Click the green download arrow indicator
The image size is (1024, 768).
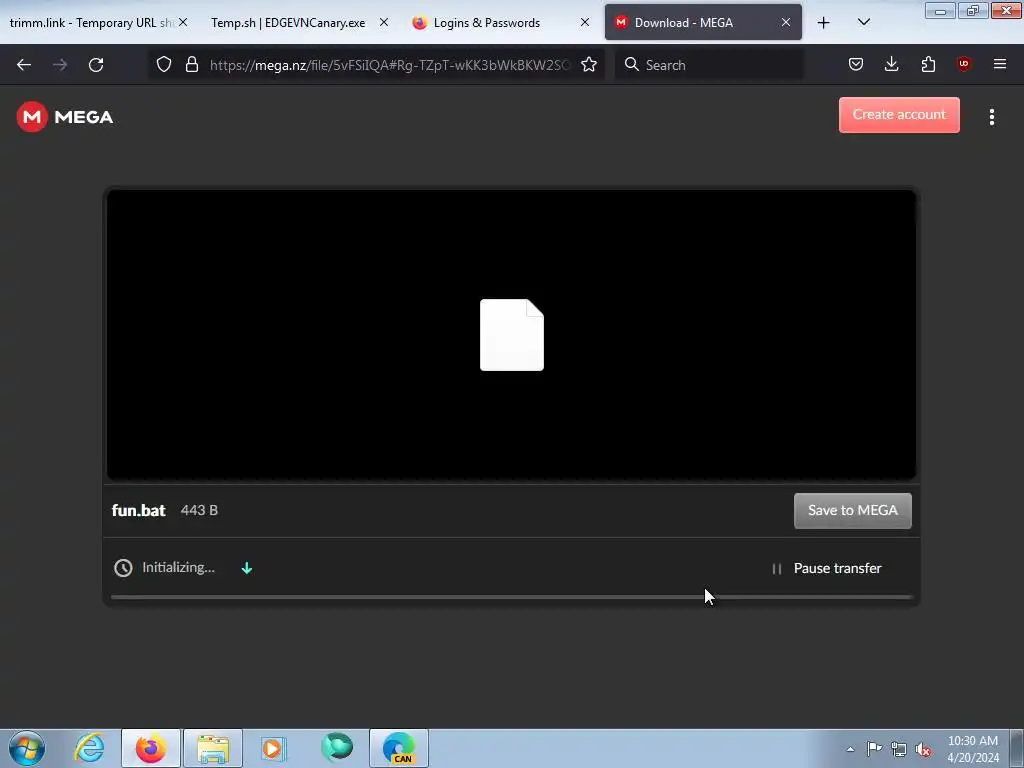[247, 568]
